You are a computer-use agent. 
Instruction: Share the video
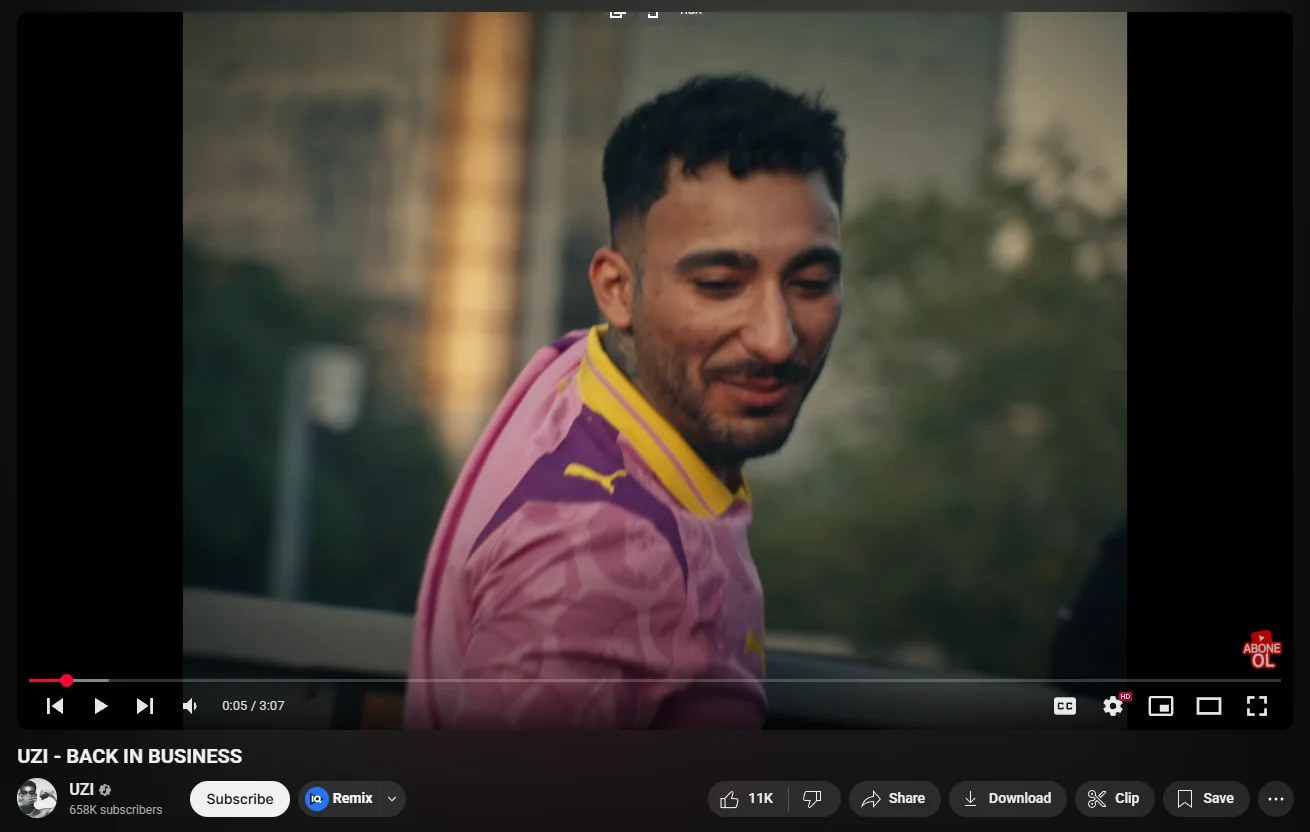(x=894, y=798)
